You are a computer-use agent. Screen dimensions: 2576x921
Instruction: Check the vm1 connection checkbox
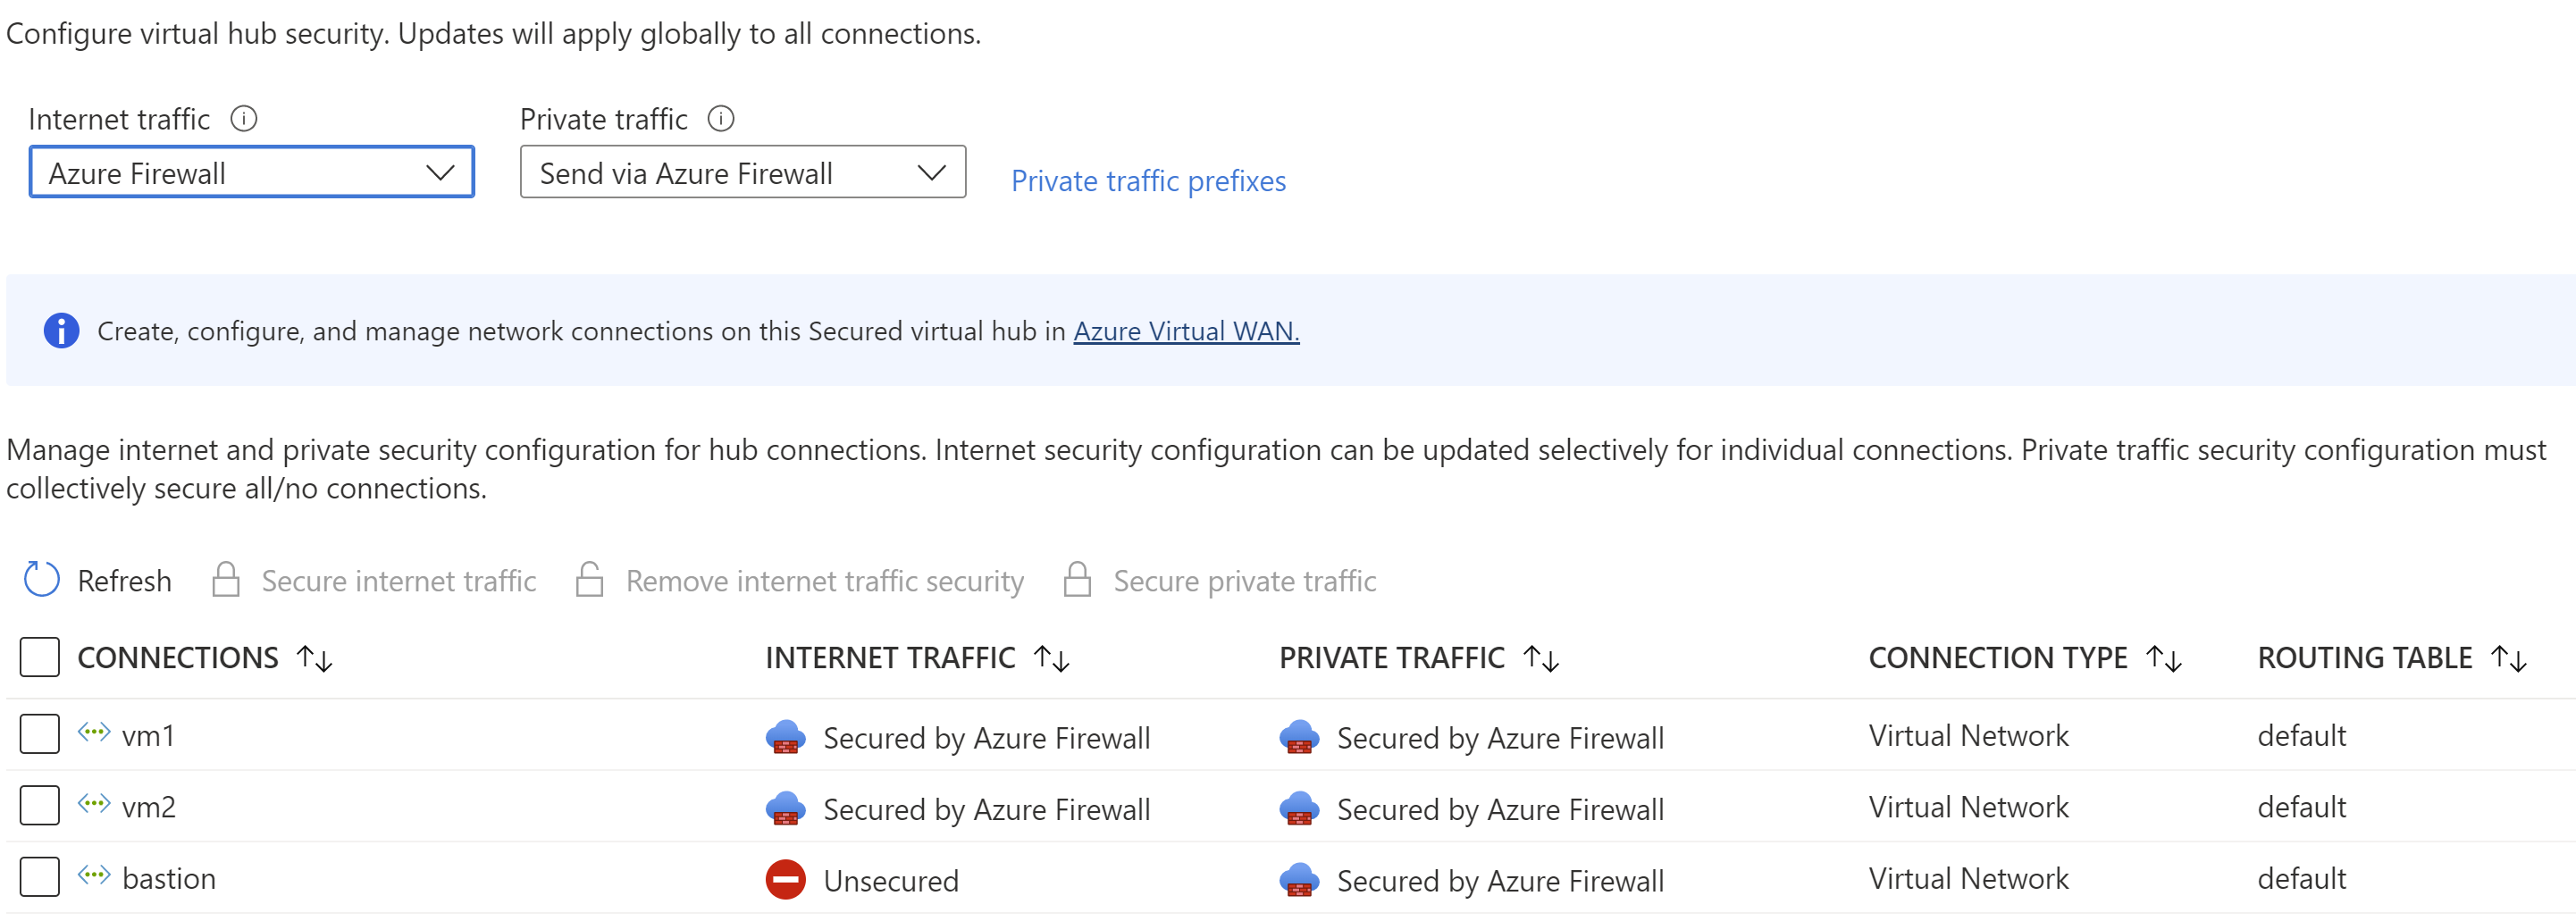coord(39,734)
